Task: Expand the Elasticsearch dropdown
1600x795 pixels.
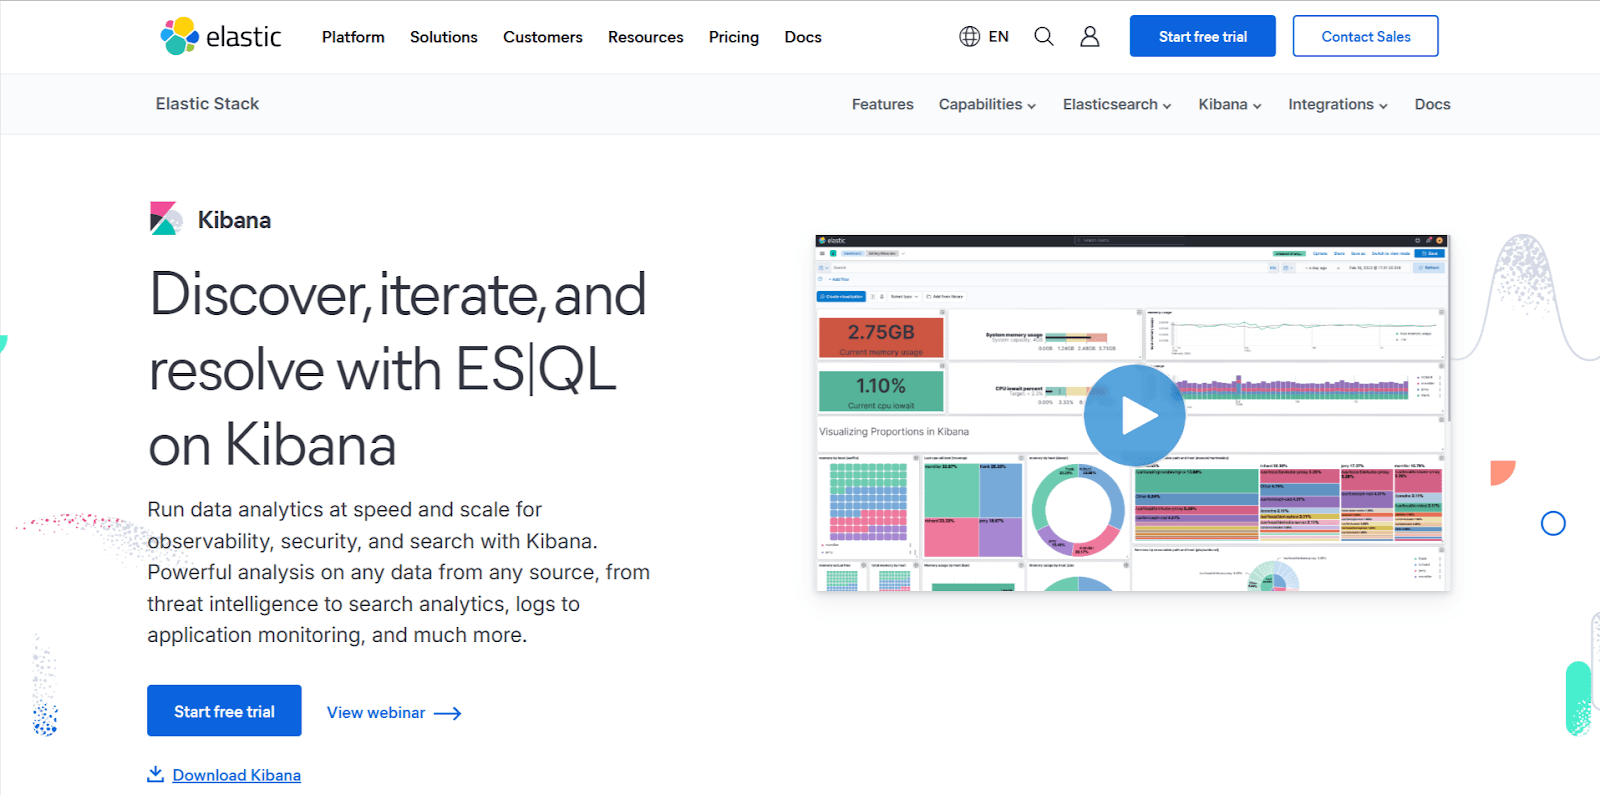Action: point(1117,104)
